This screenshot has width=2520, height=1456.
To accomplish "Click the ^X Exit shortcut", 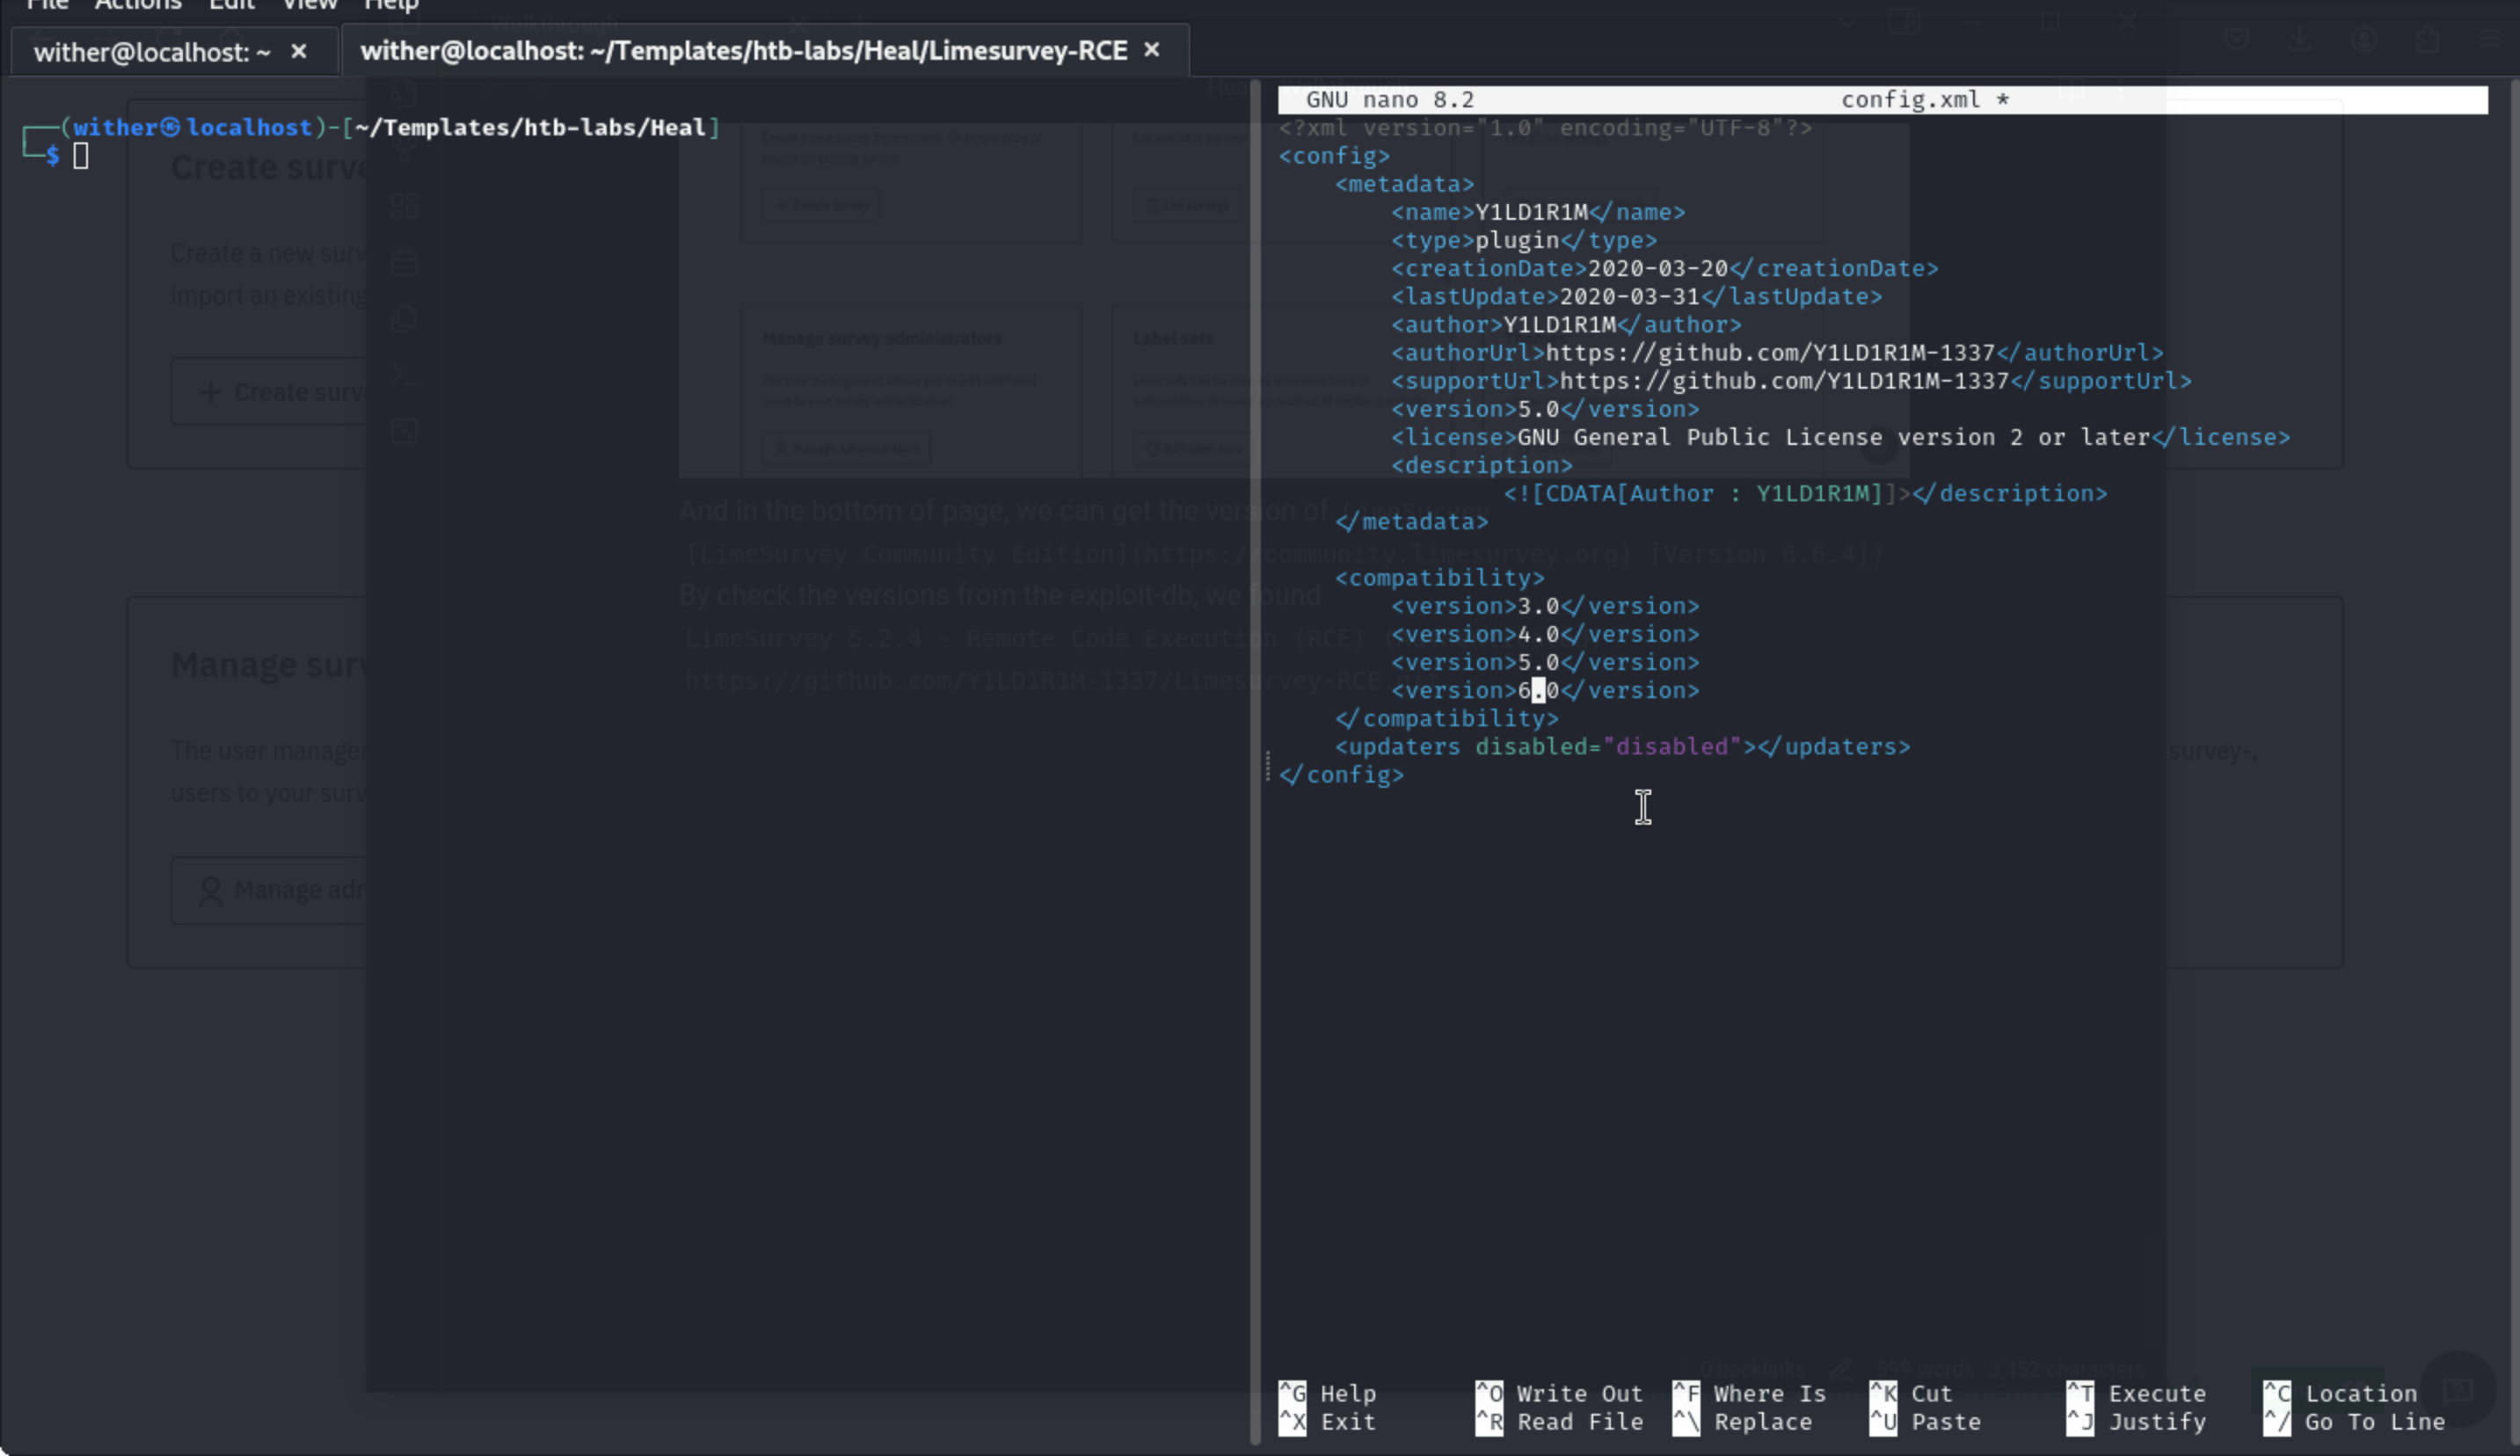I will (x=1327, y=1421).
